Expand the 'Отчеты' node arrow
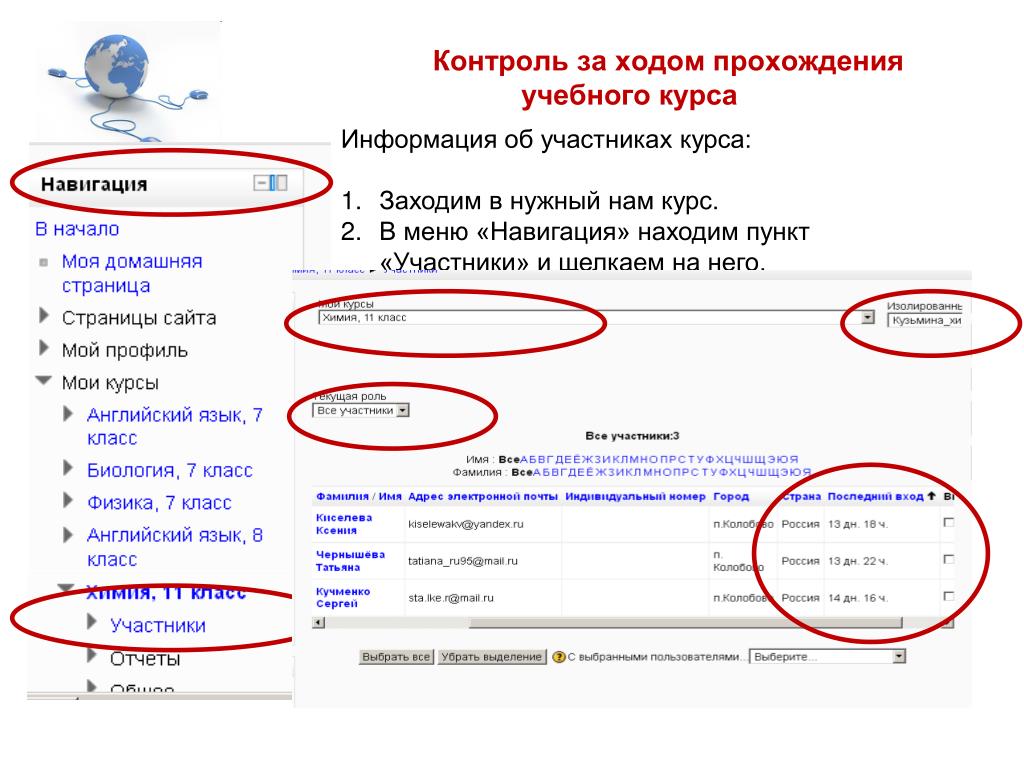 click(92, 655)
